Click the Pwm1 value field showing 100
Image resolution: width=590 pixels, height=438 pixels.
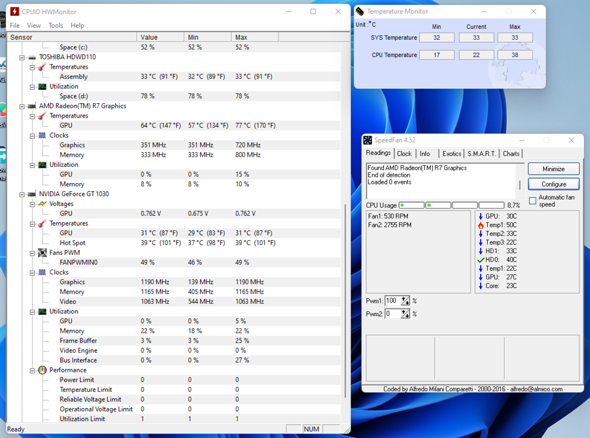pos(392,301)
